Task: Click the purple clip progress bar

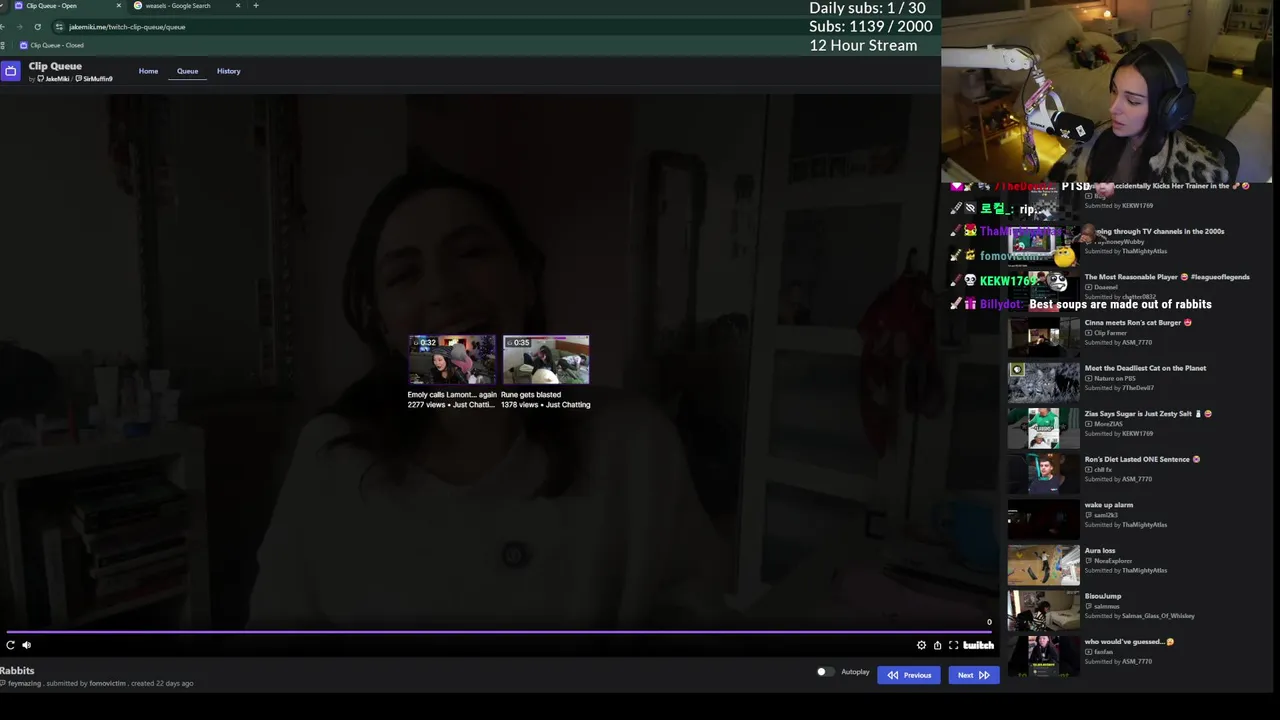Action: (500, 632)
